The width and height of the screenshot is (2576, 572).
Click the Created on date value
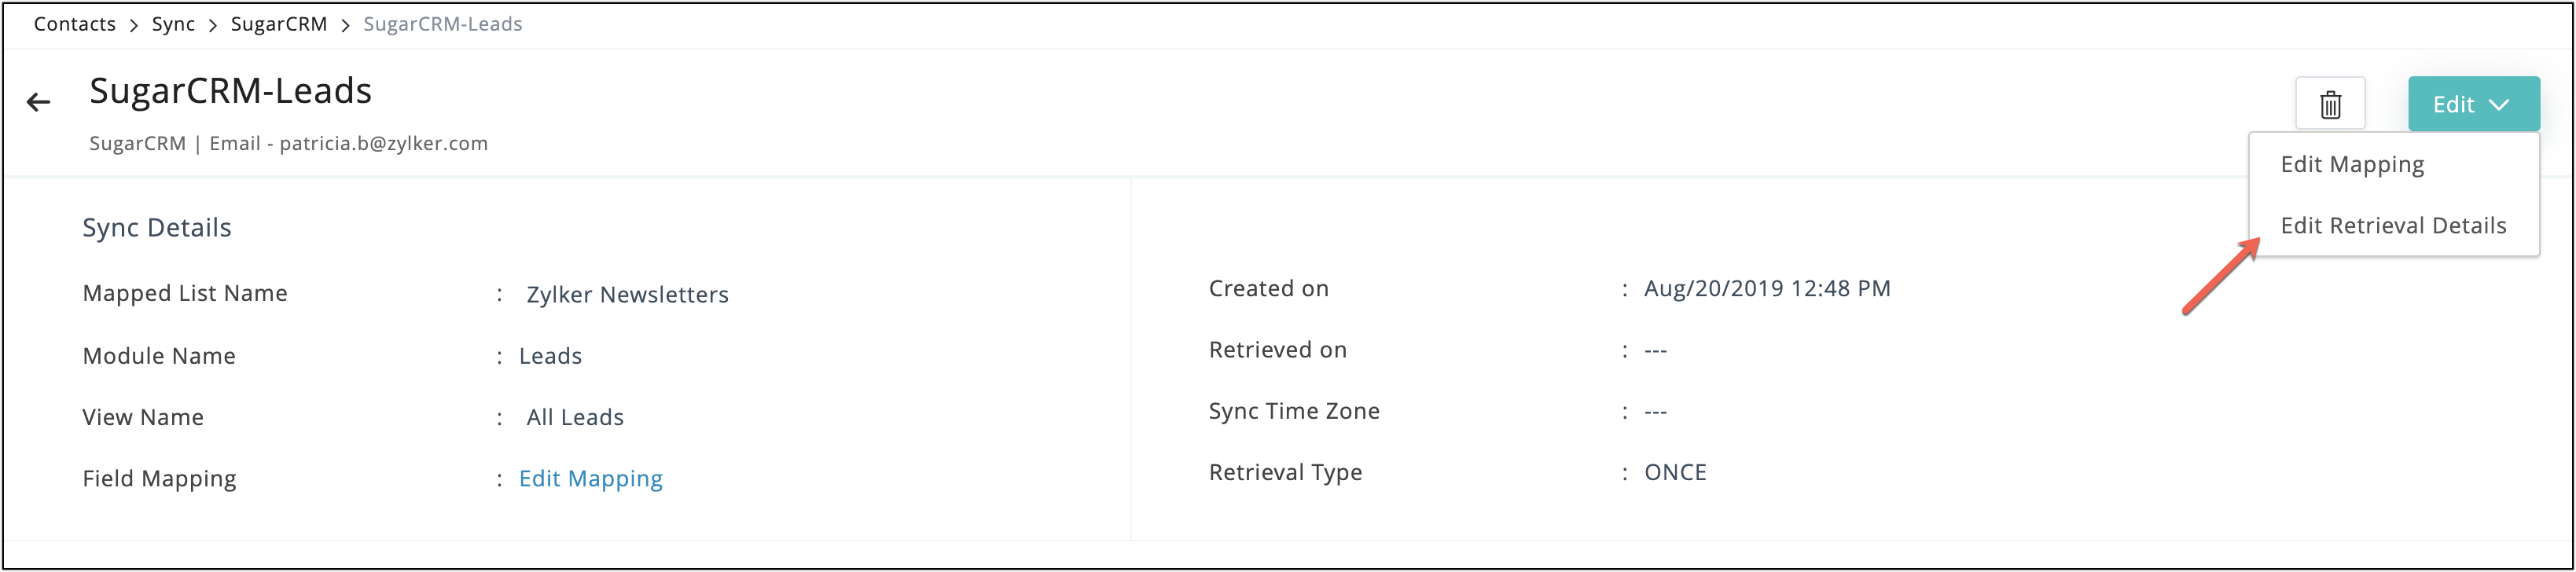(1767, 289)
